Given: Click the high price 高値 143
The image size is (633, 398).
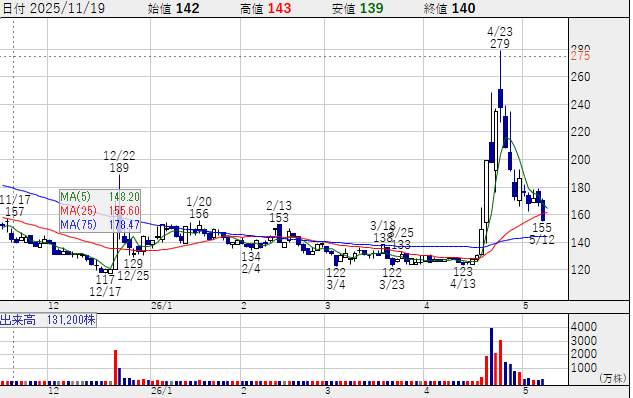Looking at the screenshot, I should click(265, 8).
